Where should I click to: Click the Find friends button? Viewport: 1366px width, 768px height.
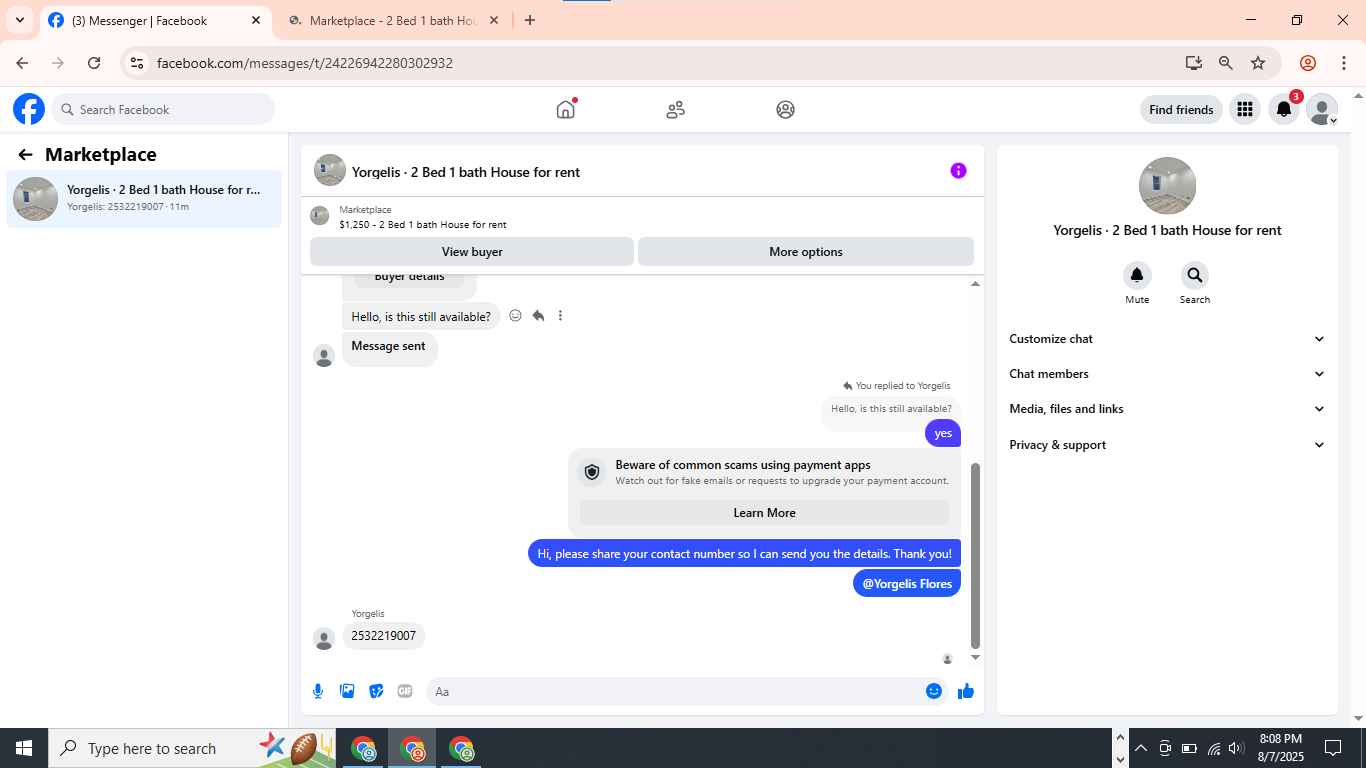pyautogui.click(x=1181, y=110)
